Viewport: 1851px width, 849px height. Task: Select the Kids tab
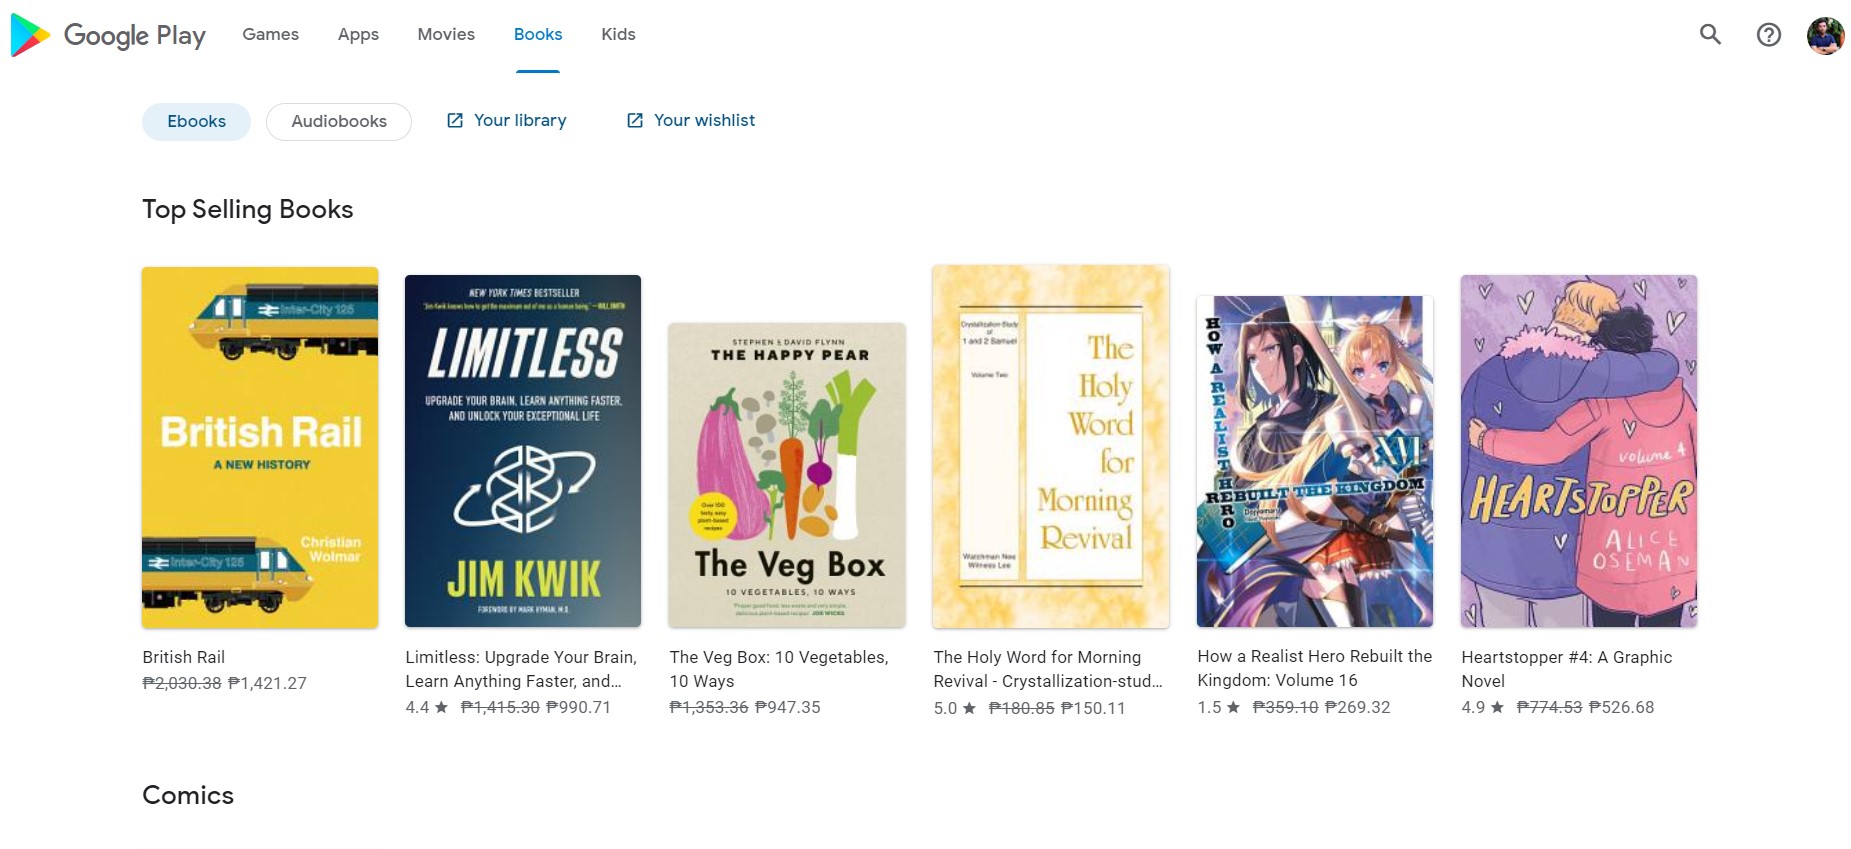point(618,34)
